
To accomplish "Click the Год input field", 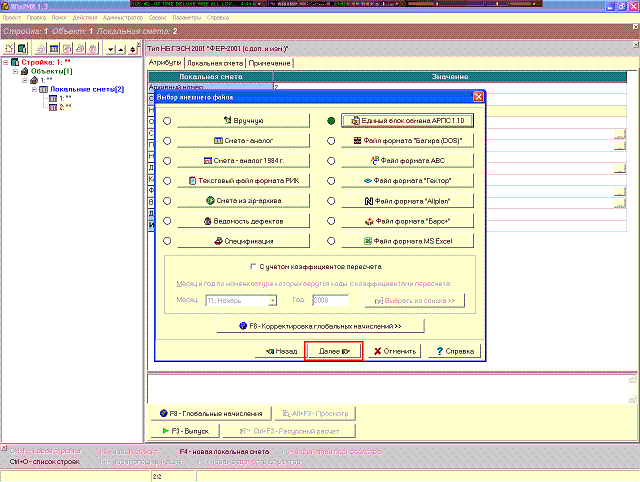I will click(x=330, y=300).
